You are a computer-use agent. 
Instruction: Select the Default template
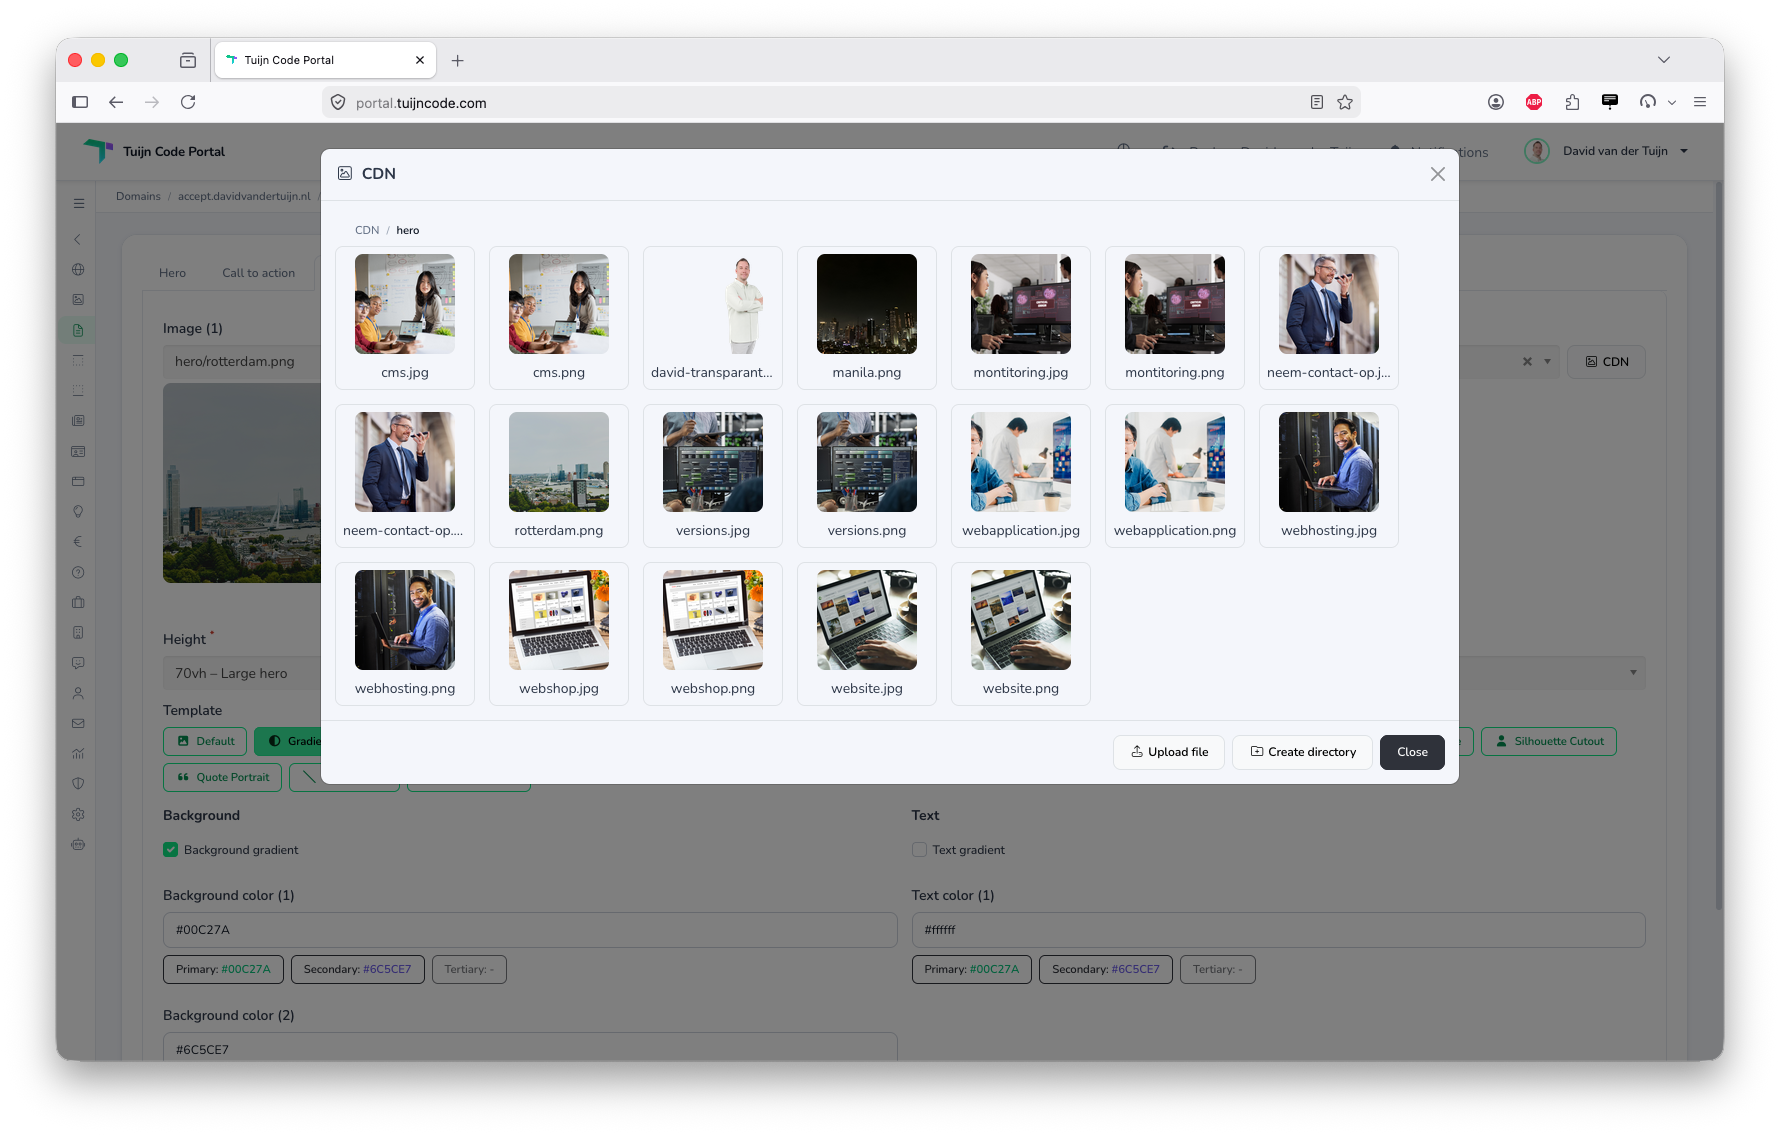click(x=205, y=741)
